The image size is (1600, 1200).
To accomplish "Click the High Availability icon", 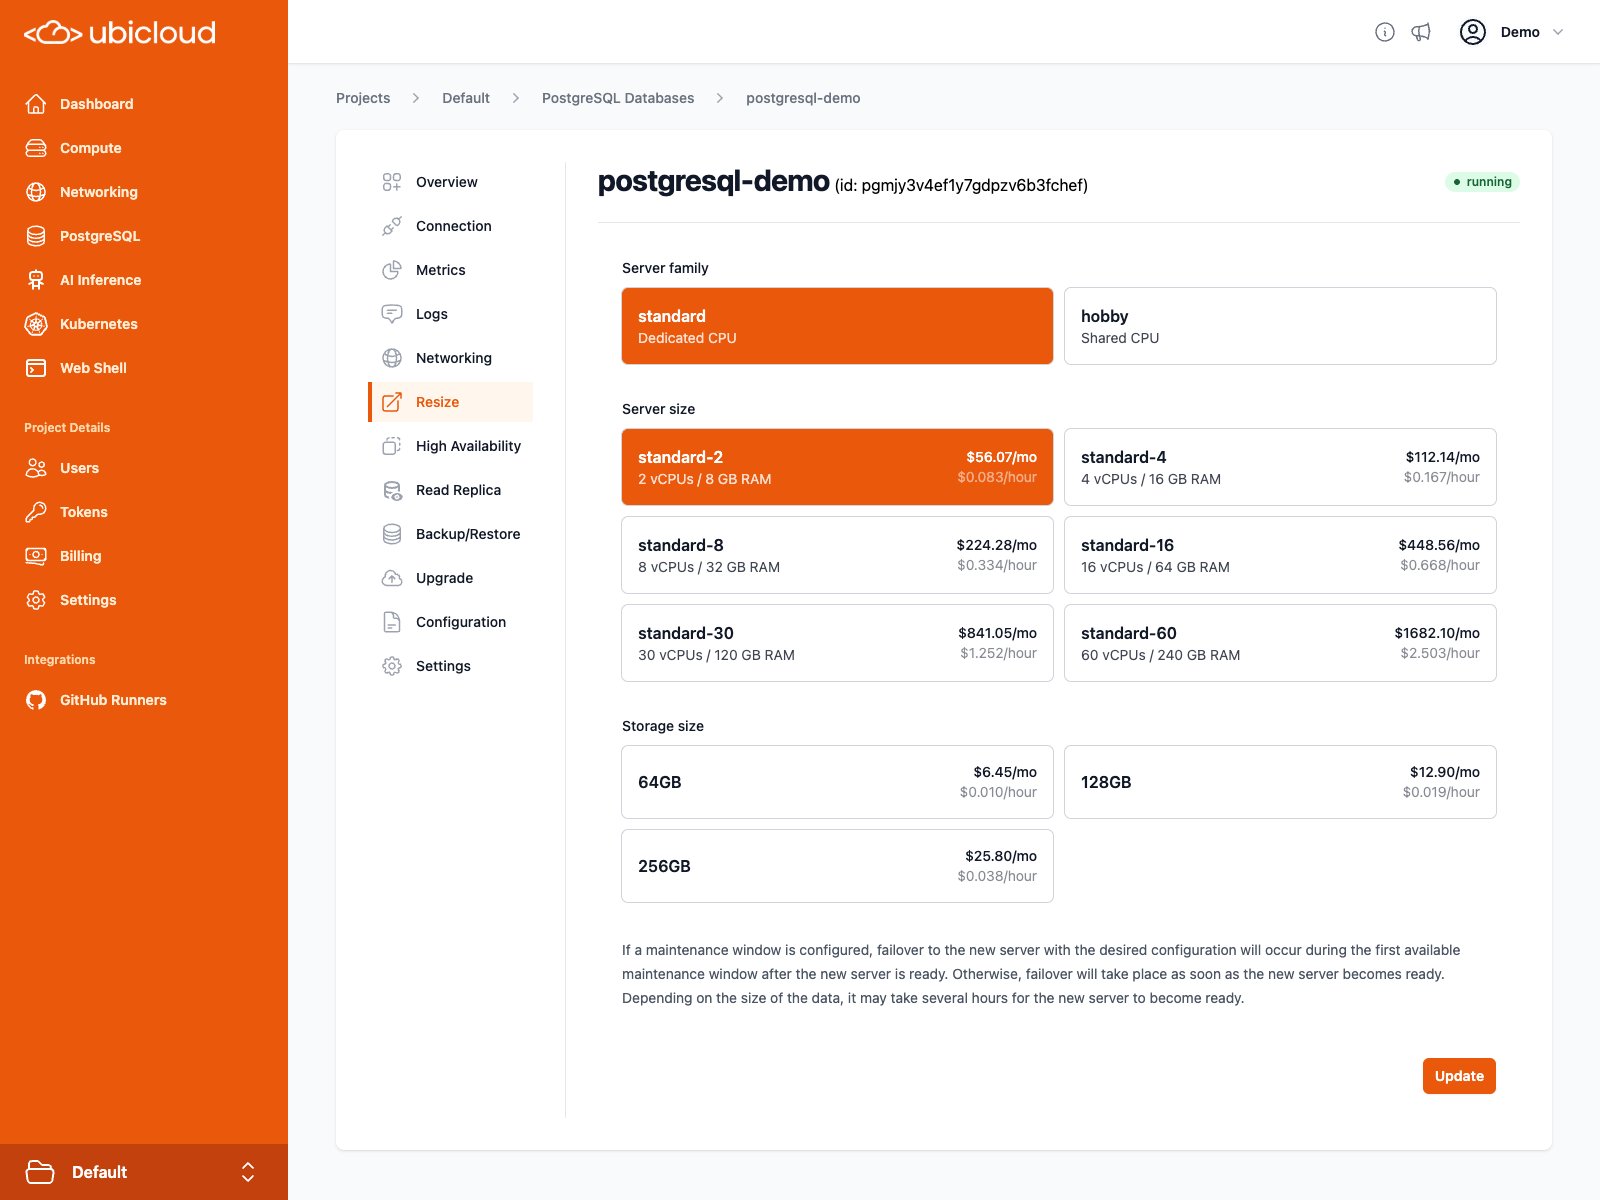I will click(392, 446).
